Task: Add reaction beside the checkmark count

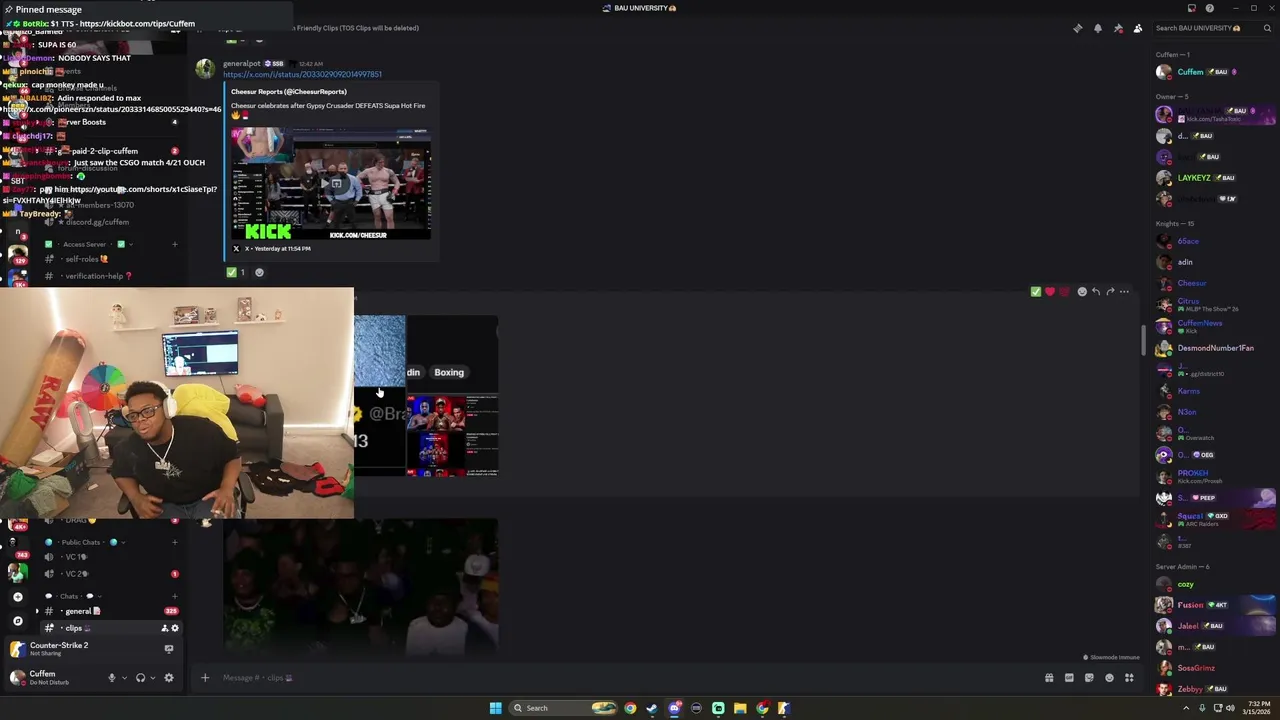Action: [259, 272]
